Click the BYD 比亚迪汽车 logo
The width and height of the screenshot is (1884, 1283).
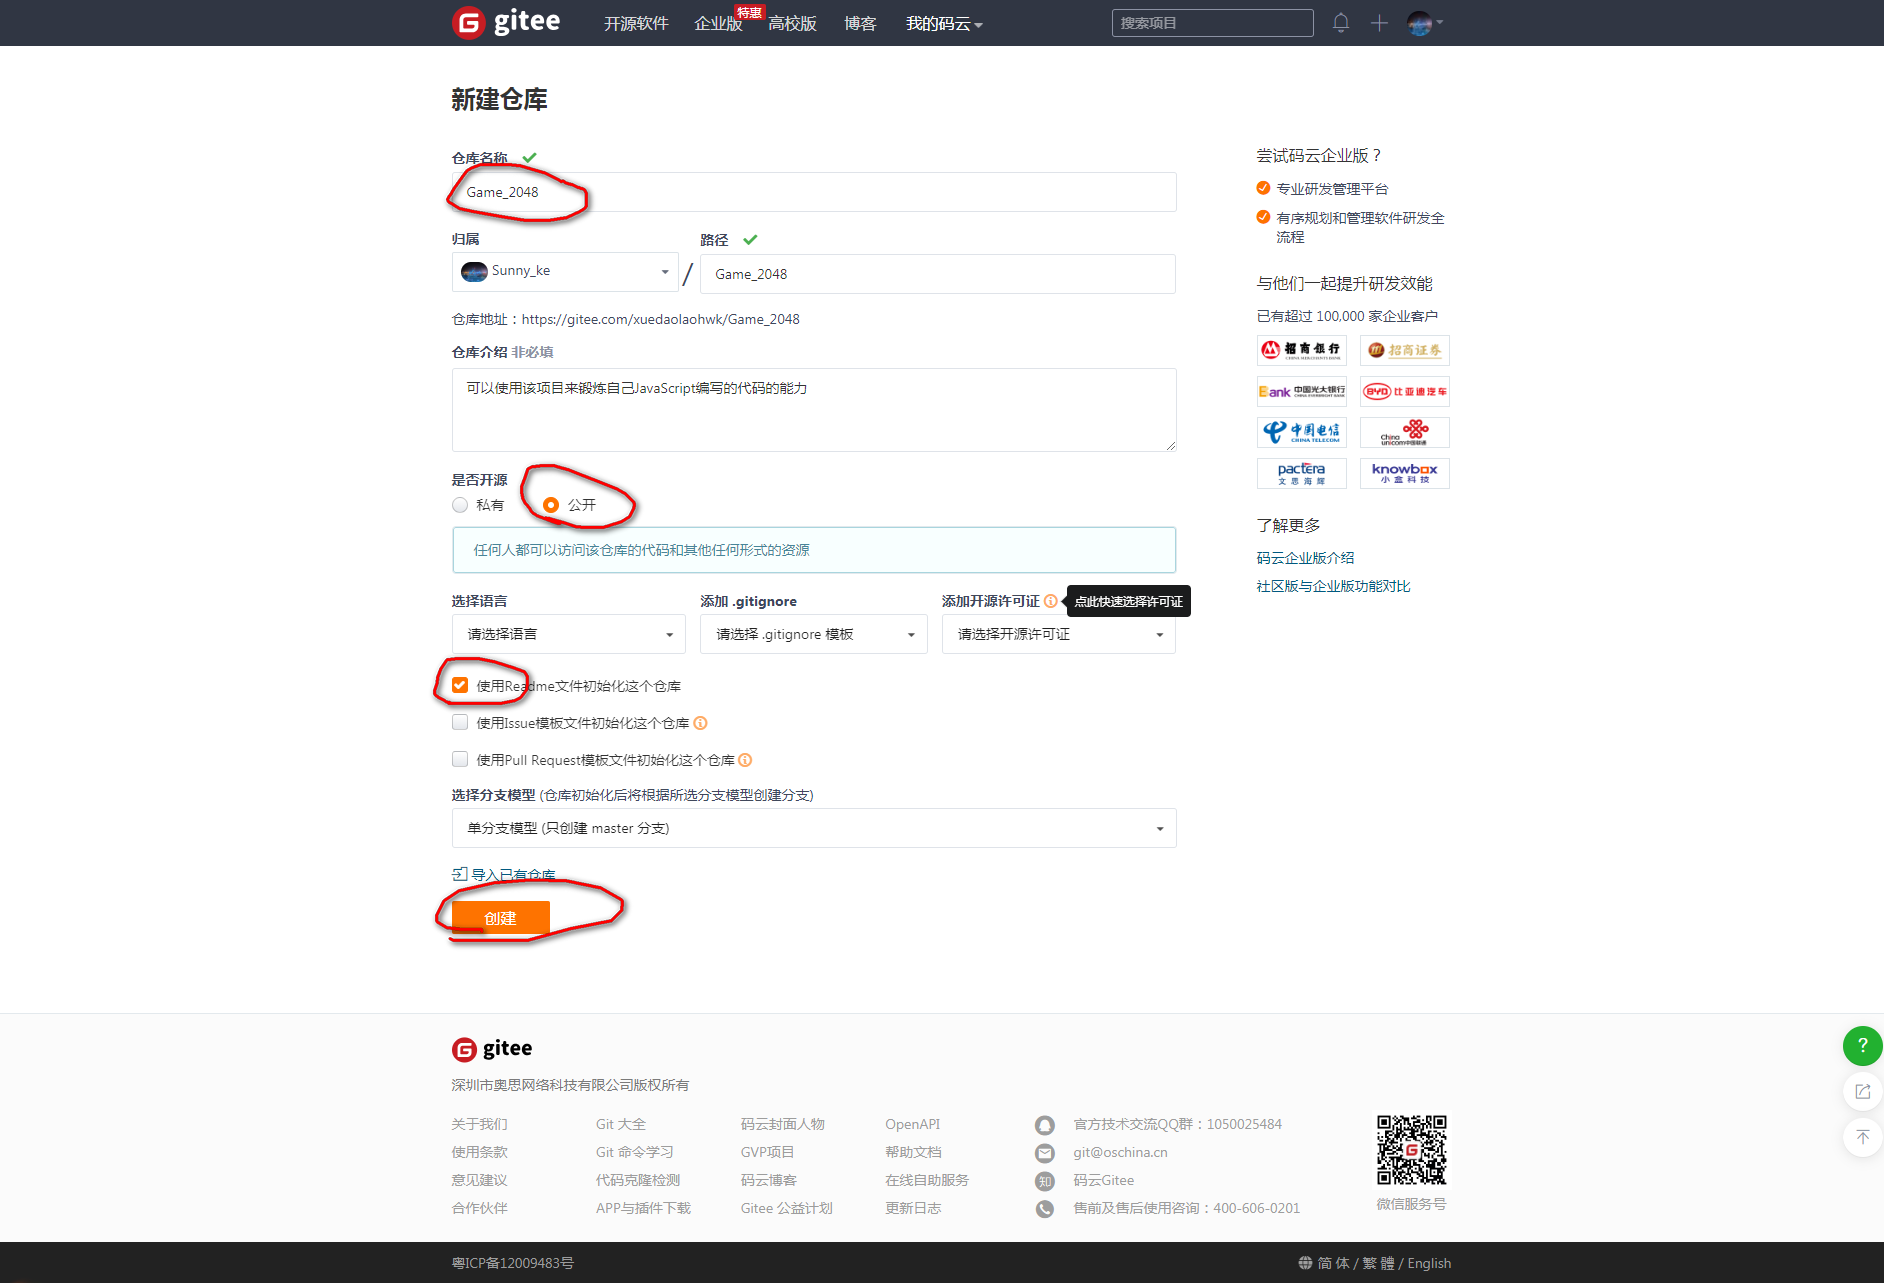point(1404,391)
